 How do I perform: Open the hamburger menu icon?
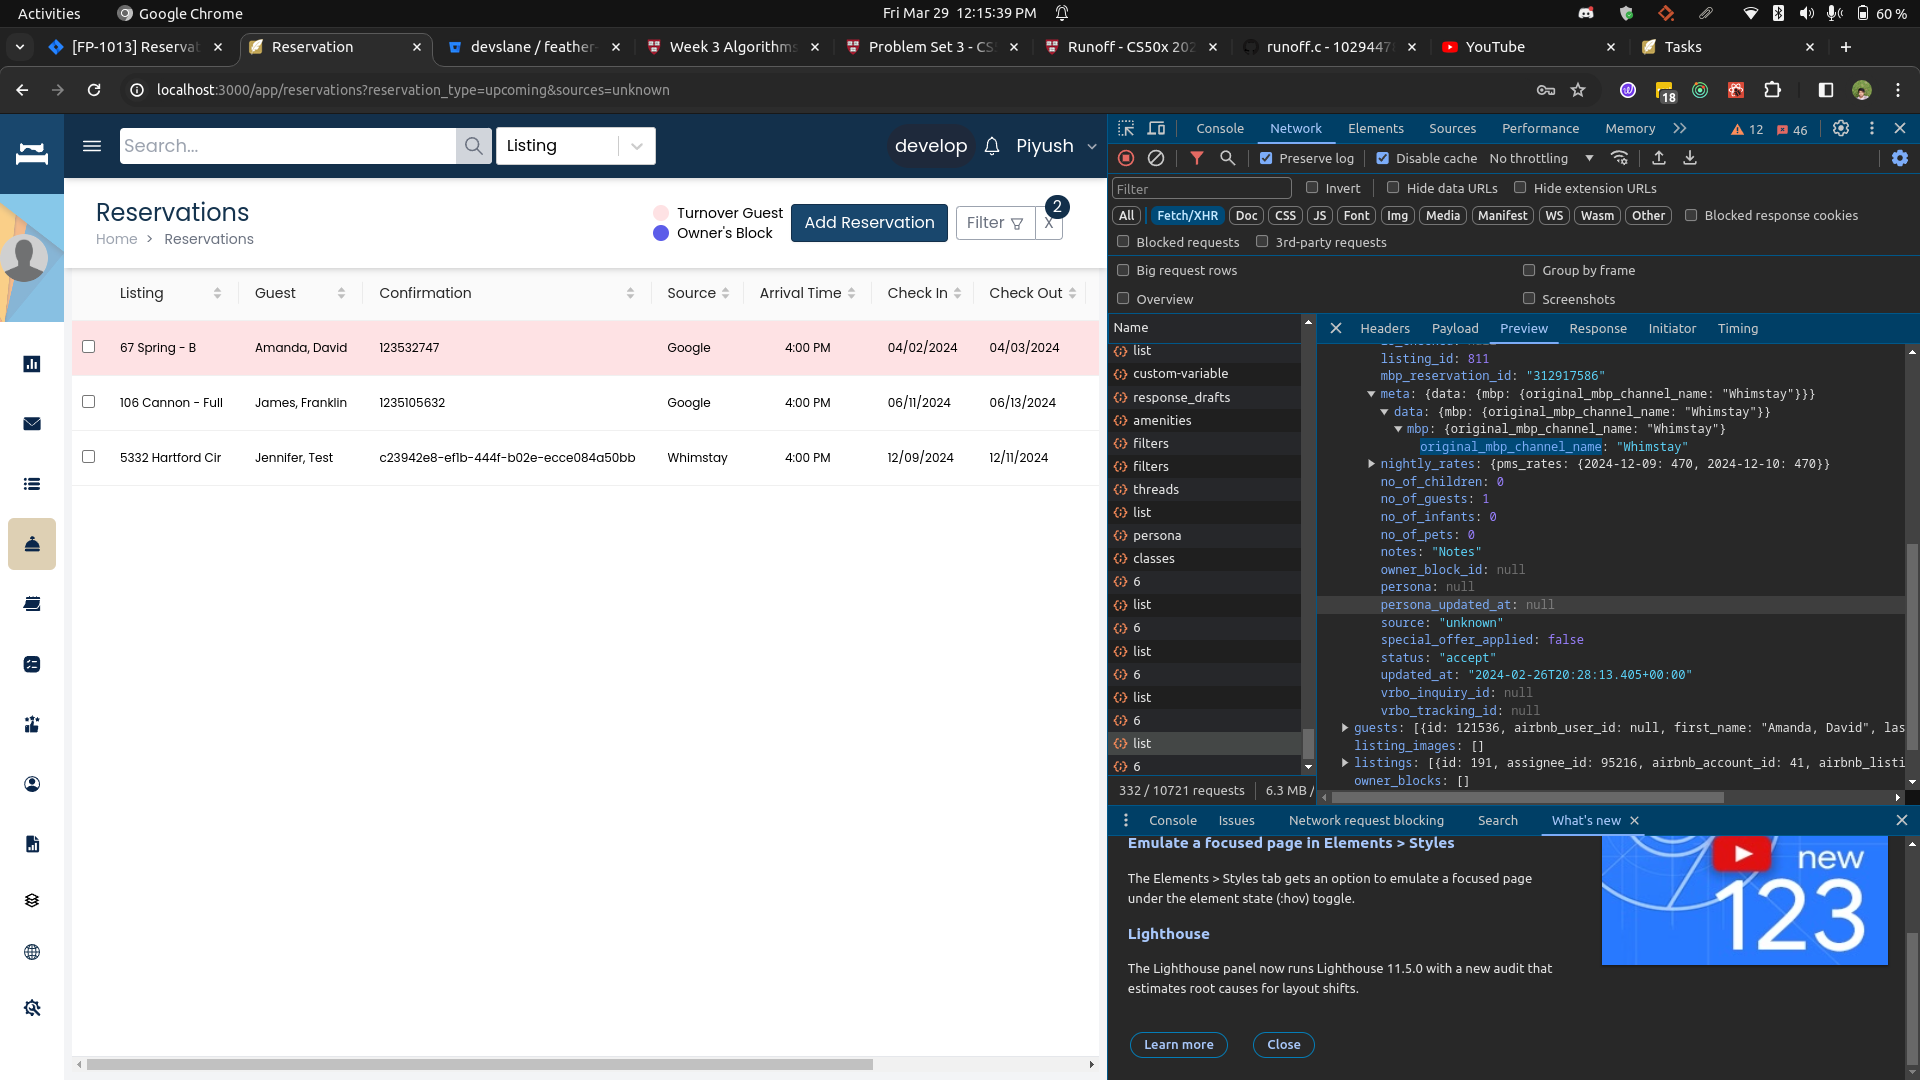tap(92, 146)
